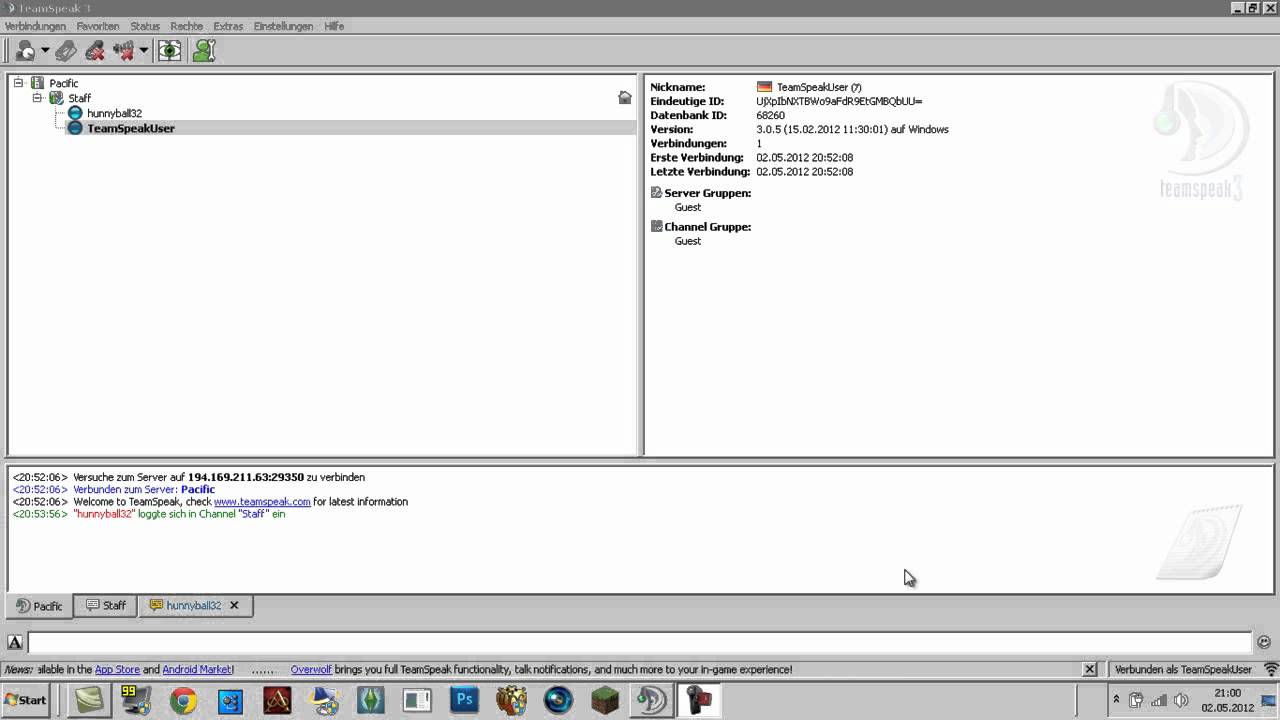
Task: Toggle the microphone mute toolbar icon
Action: click(95, 50)
